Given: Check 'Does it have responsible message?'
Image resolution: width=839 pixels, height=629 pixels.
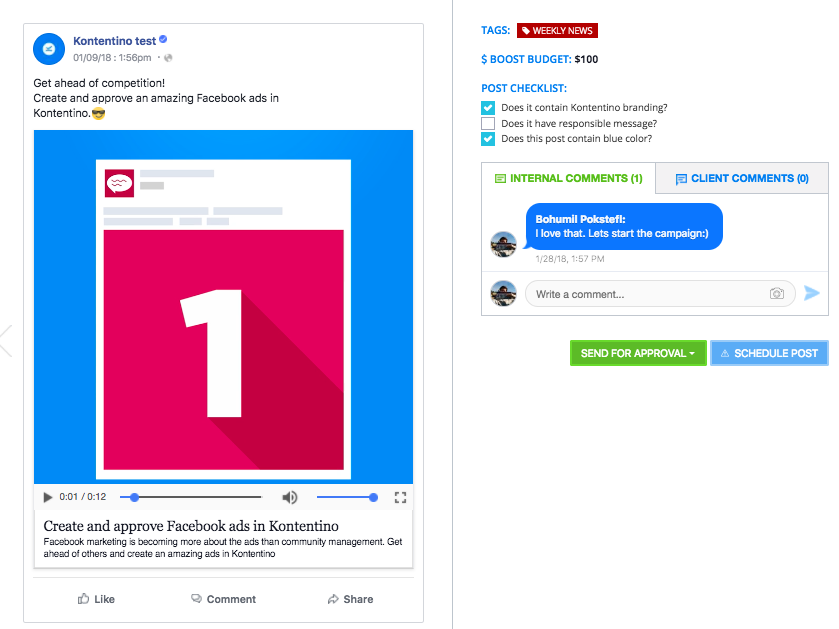Looking at the screenshot, I should tap(488, 124).
